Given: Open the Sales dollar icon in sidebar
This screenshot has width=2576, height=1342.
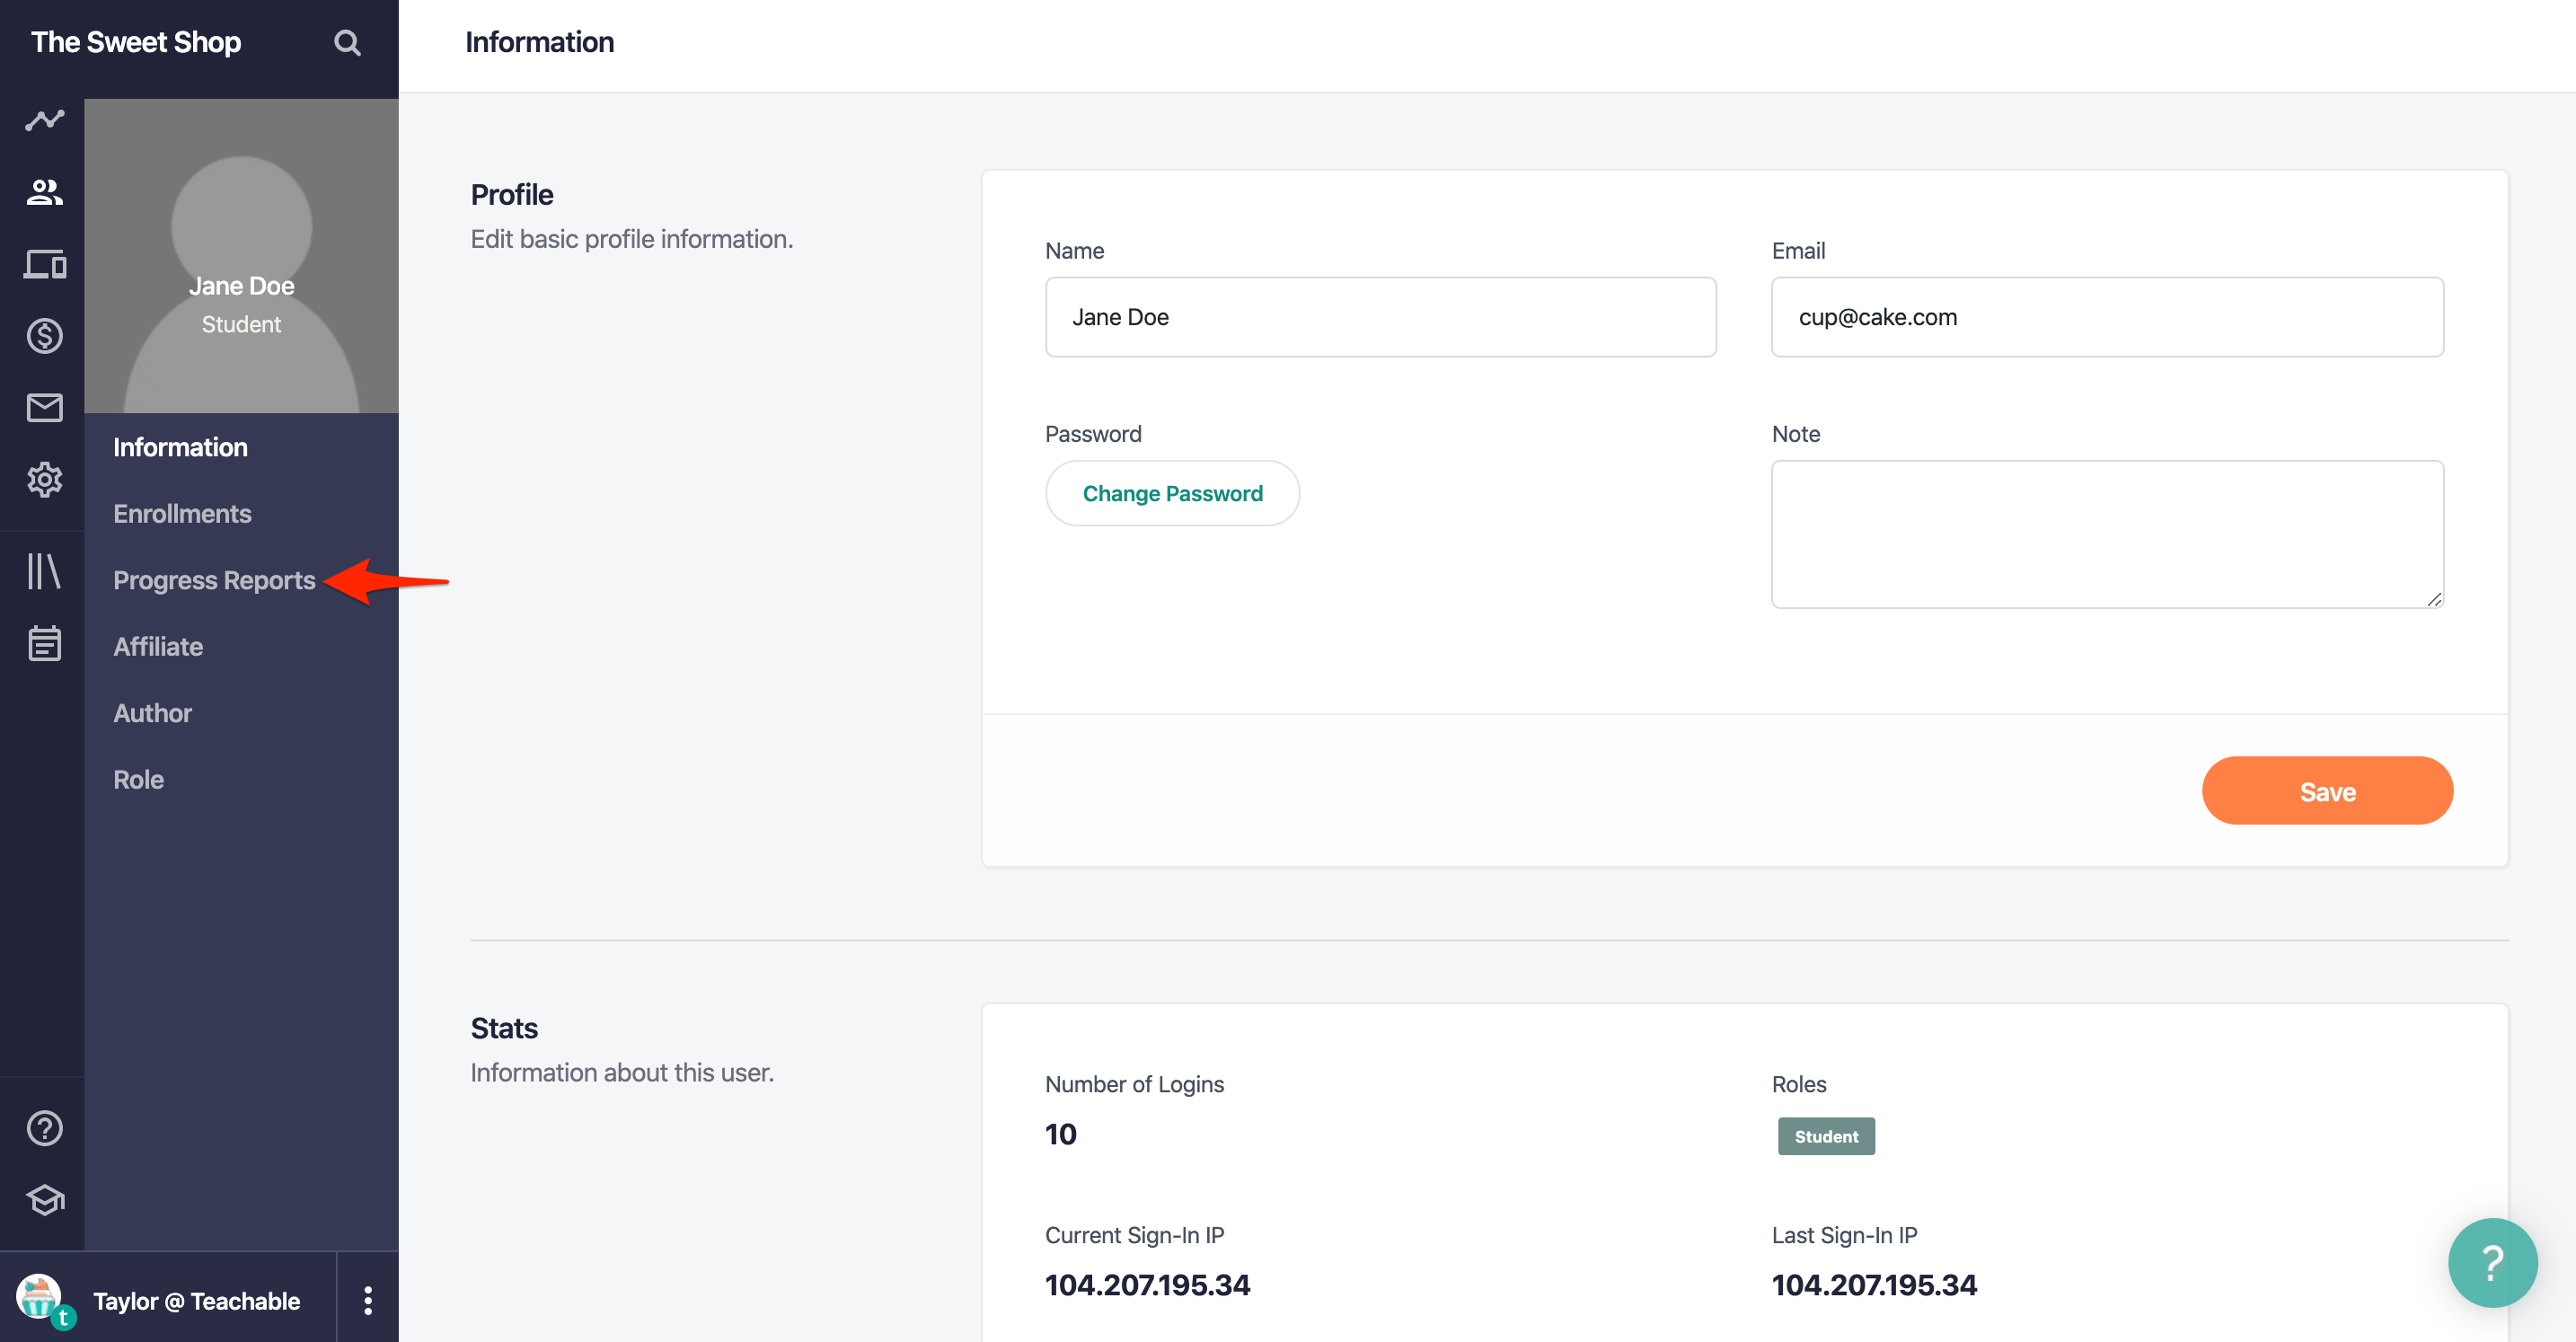Looking at the screenshot, I should tap(44, 336).
